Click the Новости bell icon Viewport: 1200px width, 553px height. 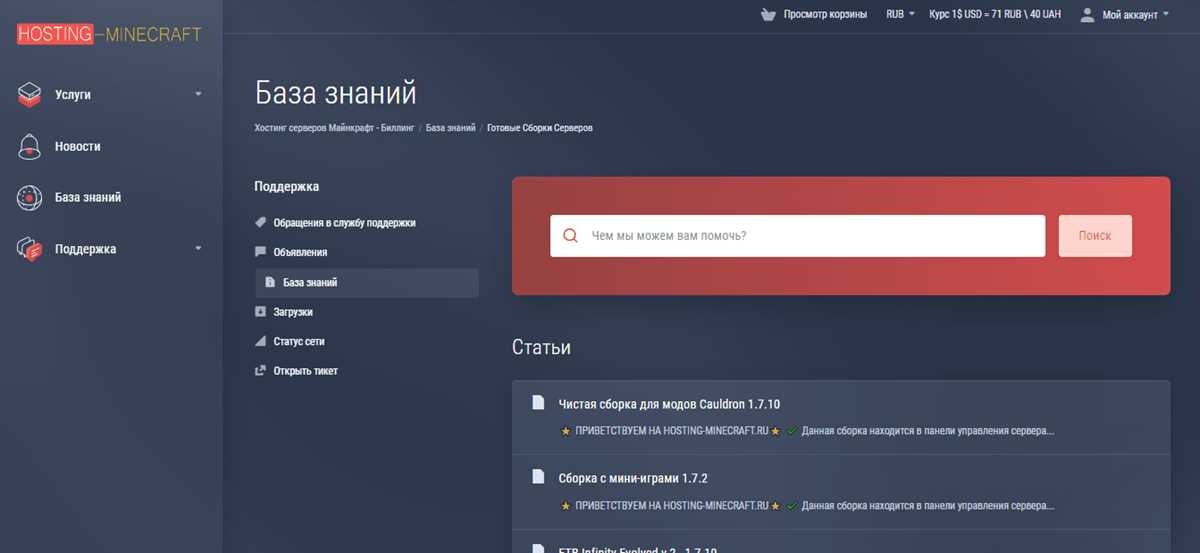pos(29,146)
